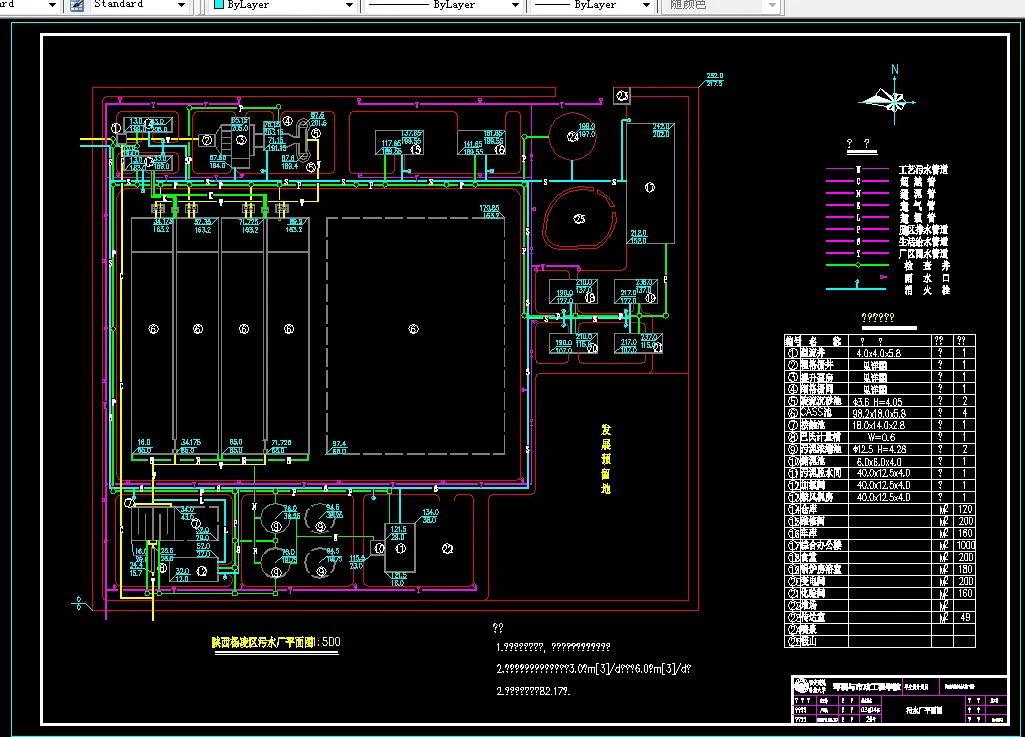The width and height of the screenshot is (1025, 737).
Task: Click the cyan ByLayer color swatch
Action: tap(219, 5)
